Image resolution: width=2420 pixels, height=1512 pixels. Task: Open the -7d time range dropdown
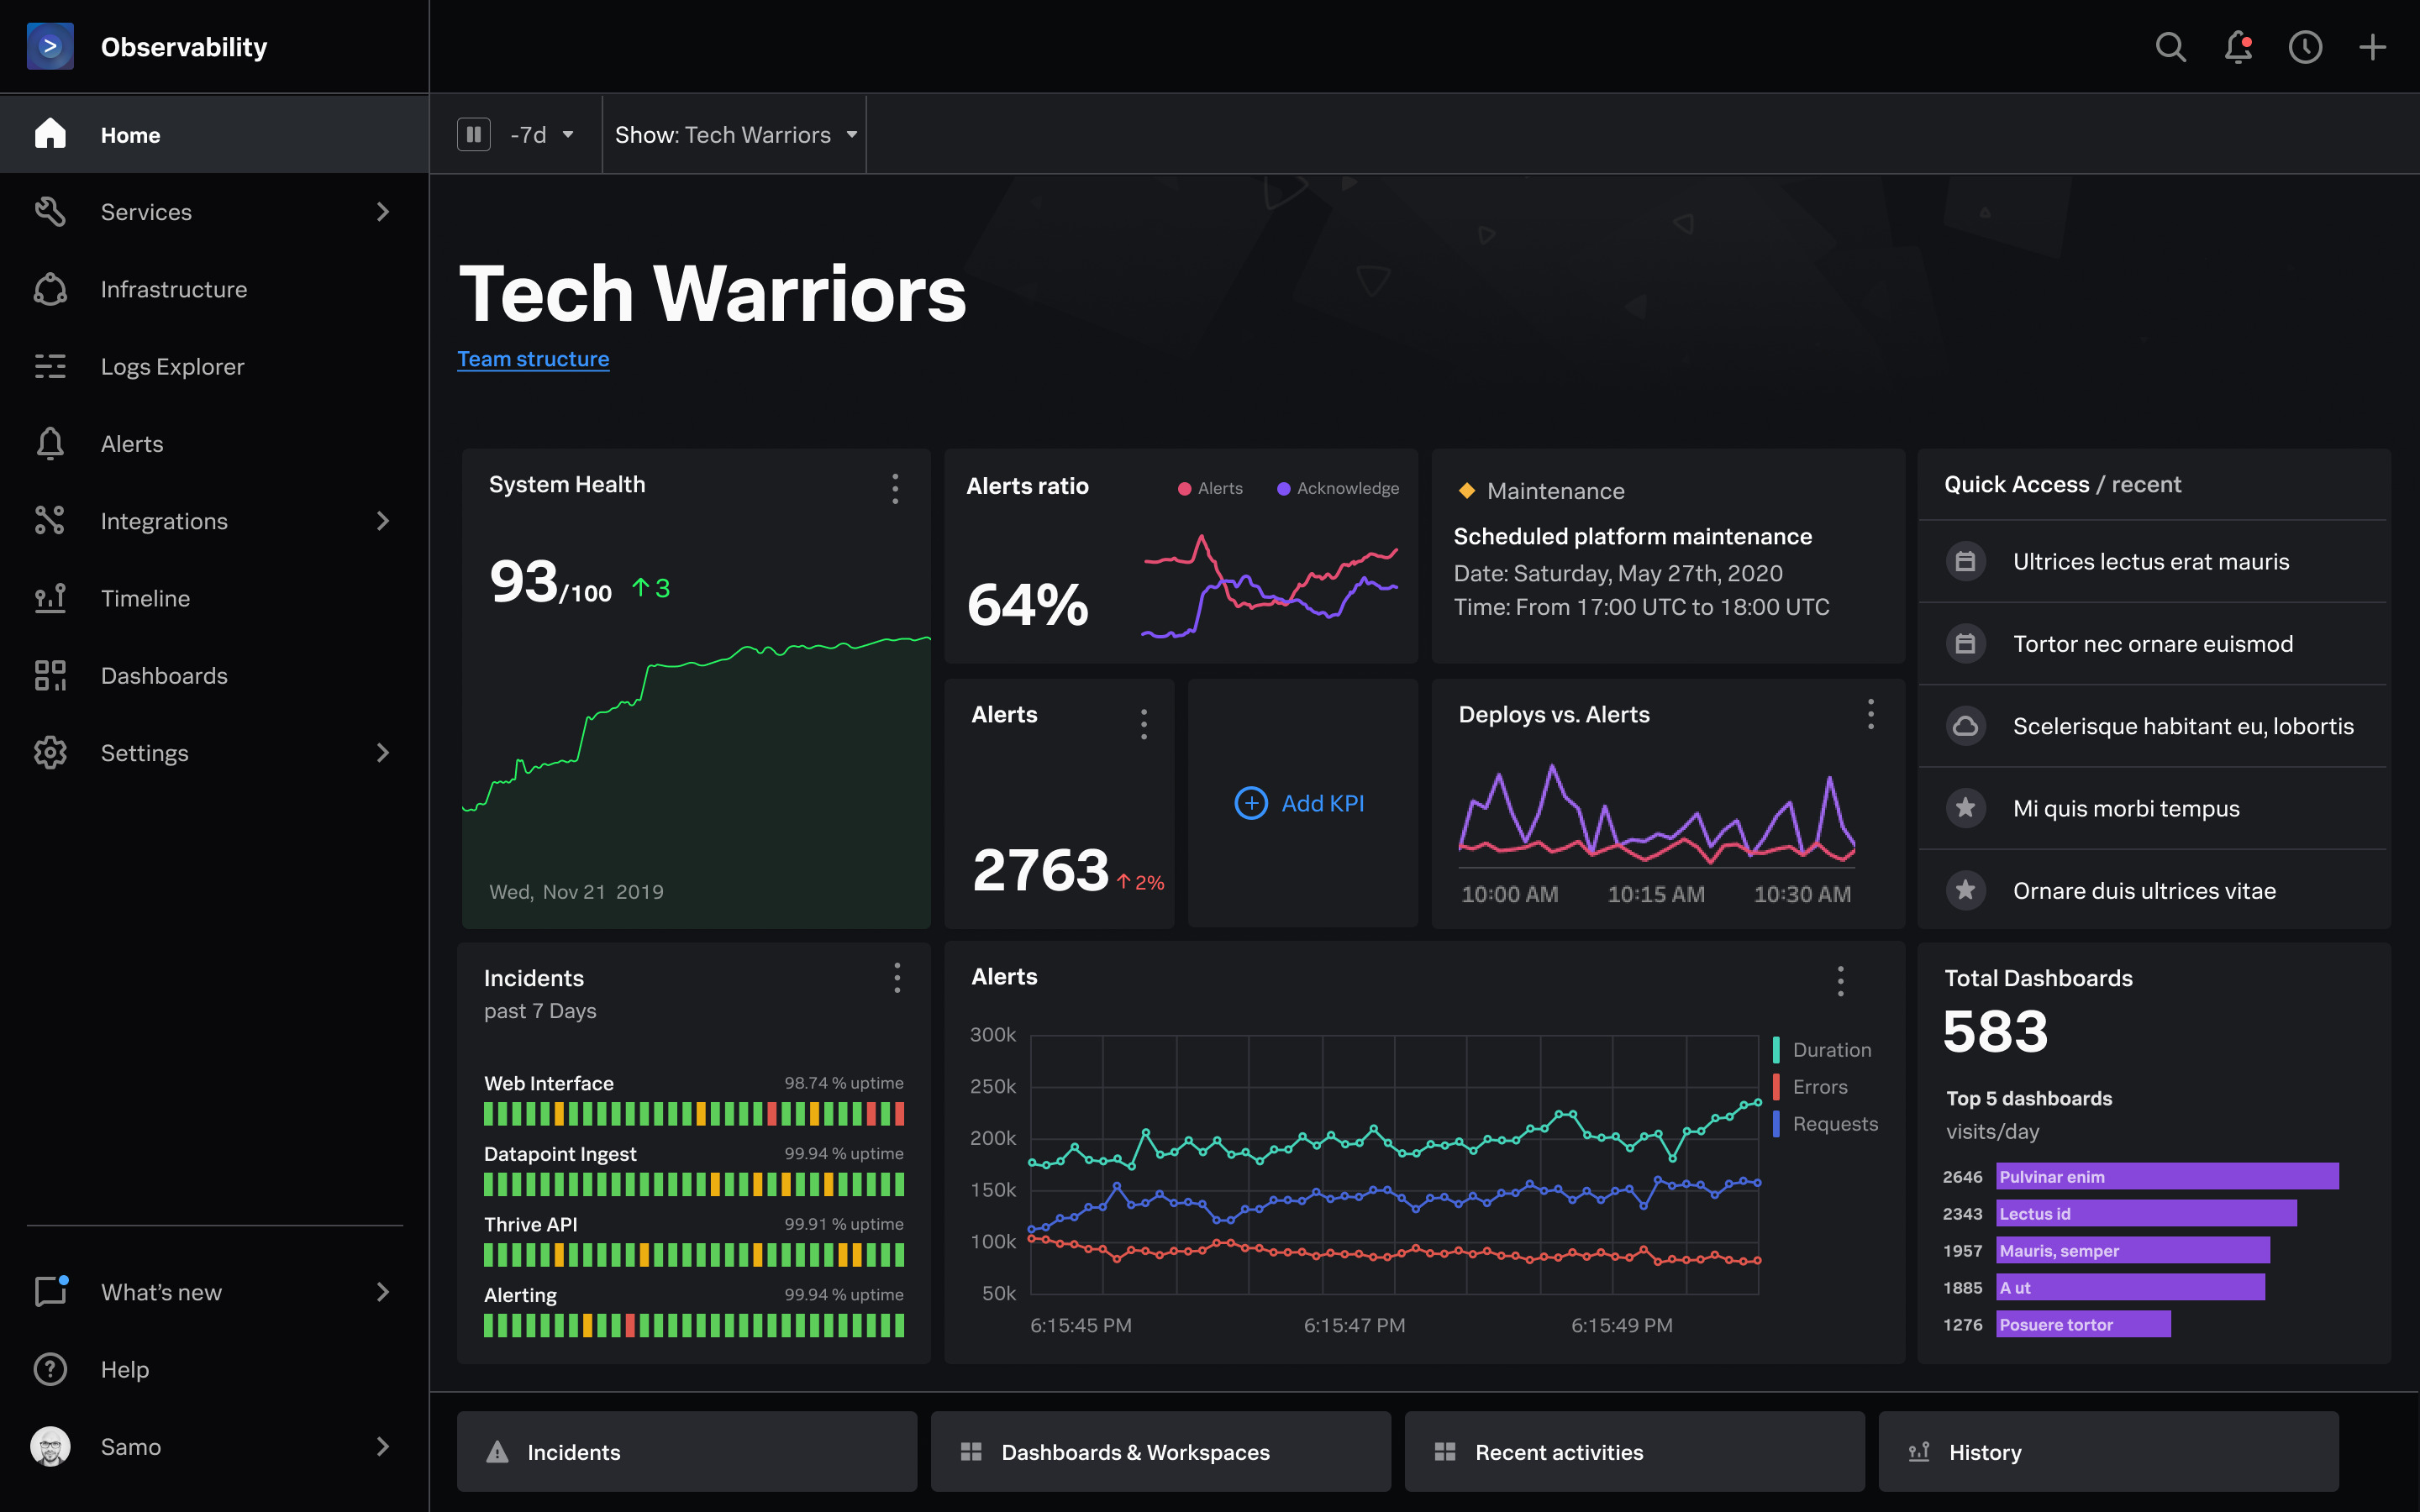click(541, 135)
